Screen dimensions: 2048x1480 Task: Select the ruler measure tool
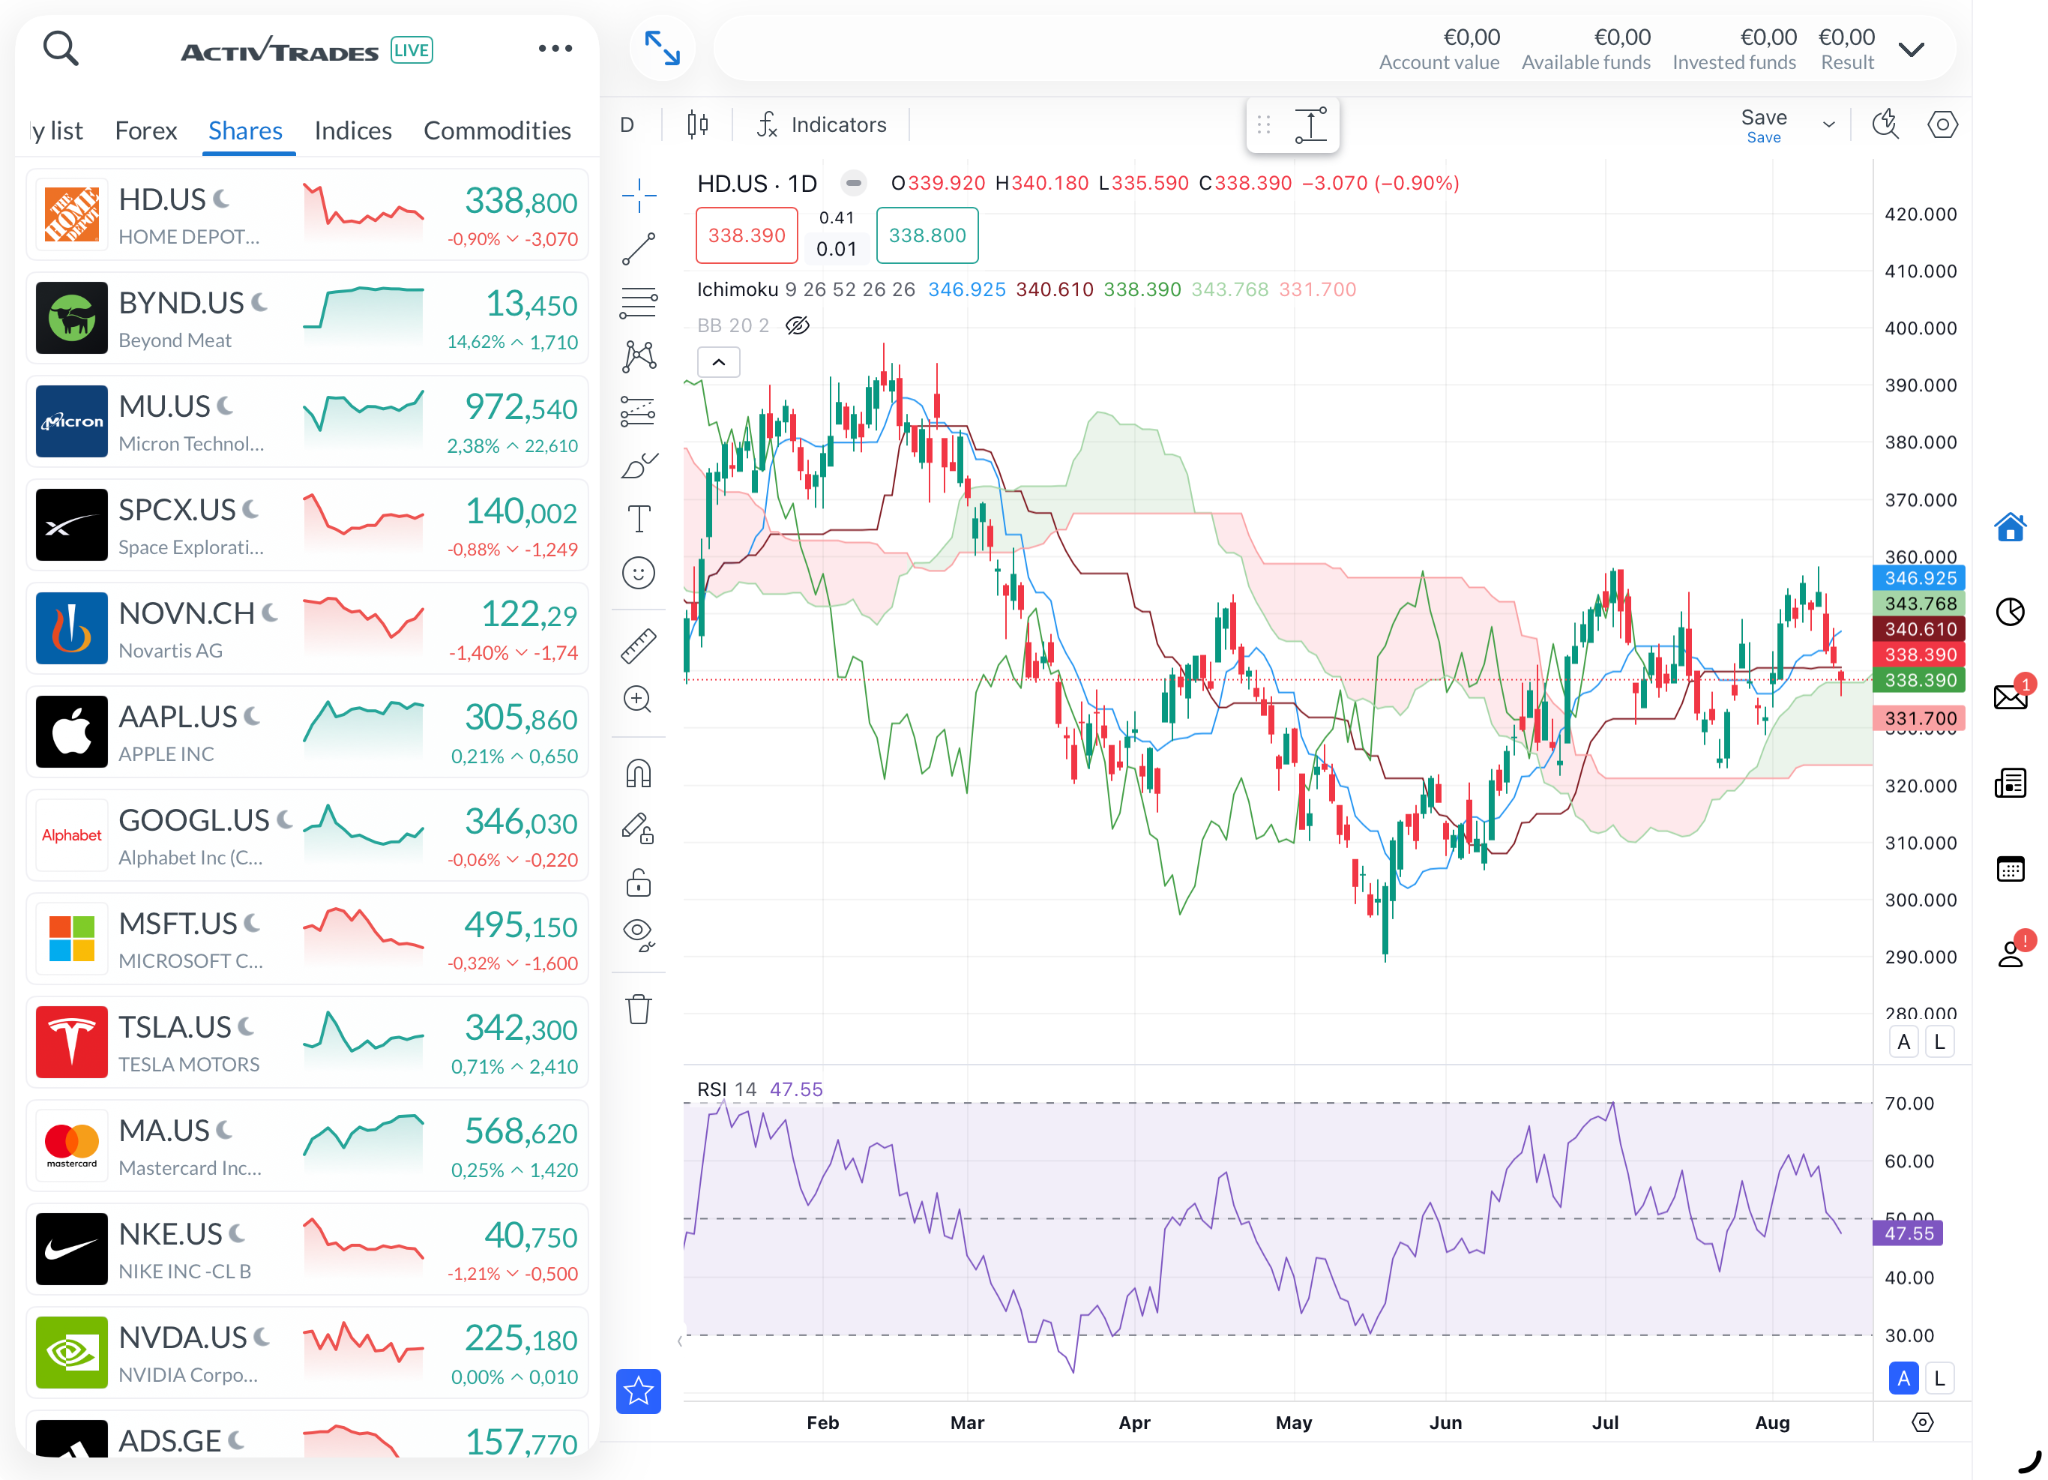coord(638,646)
